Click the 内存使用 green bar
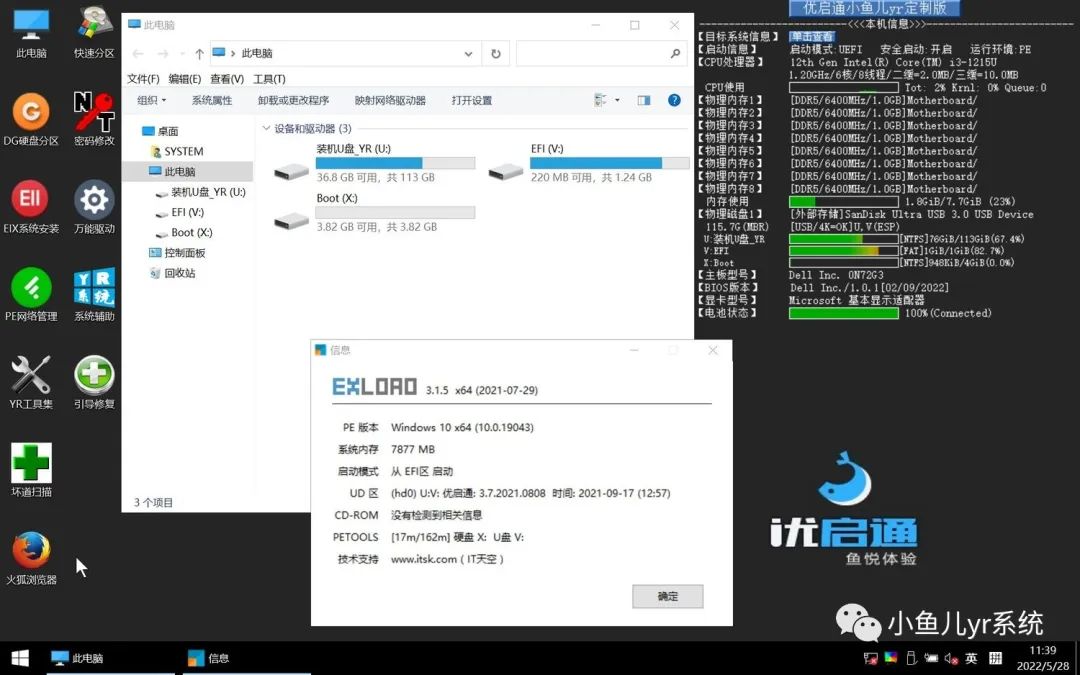Screen dimensions: 1080x675 (x=844, y=201)
